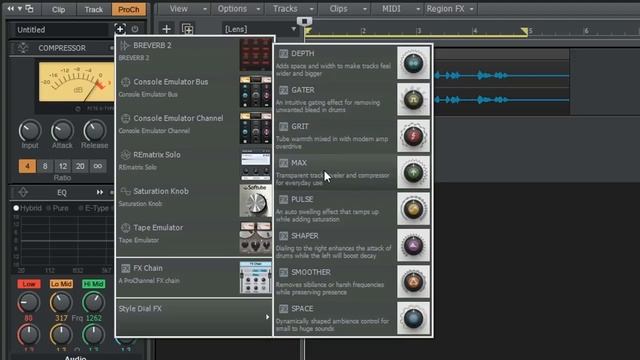This screenshot has width=640, height=360.
Task: Click compressor Release knob
Action: click(x=94, y=131)
